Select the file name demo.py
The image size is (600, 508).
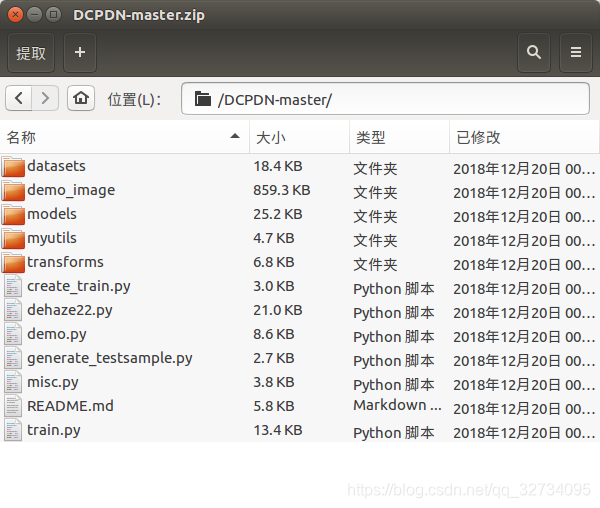point(57,335)
